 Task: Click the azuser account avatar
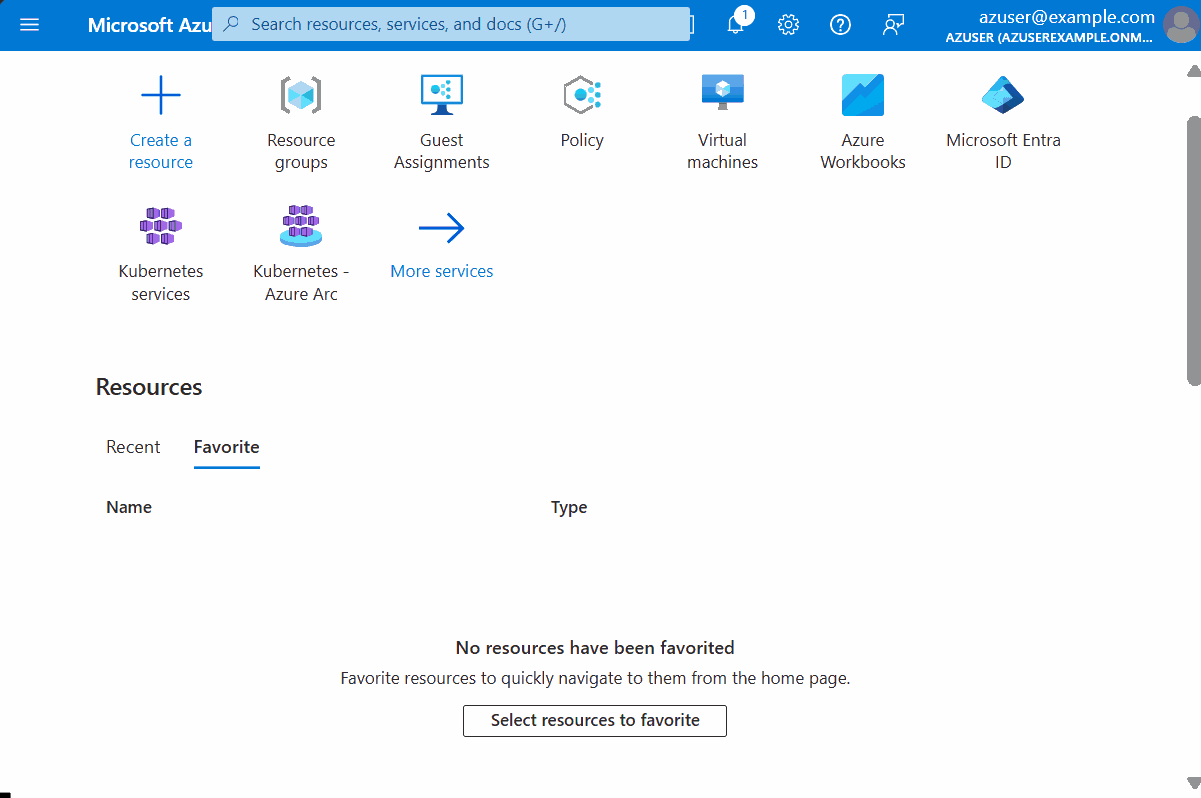click(x=1180, y=25)
